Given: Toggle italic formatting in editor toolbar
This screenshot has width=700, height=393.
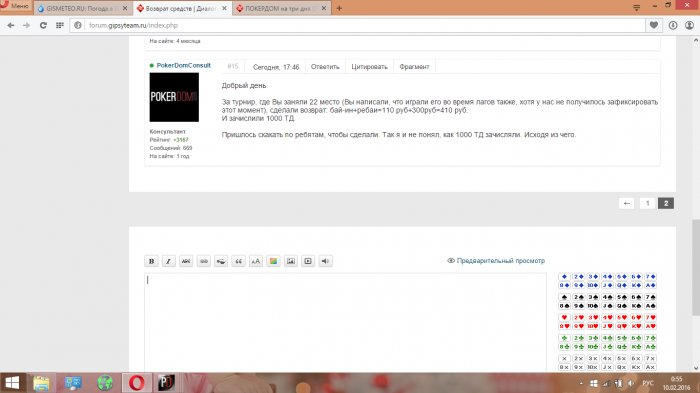Looking at the screenshot, I should coord(168,261).
